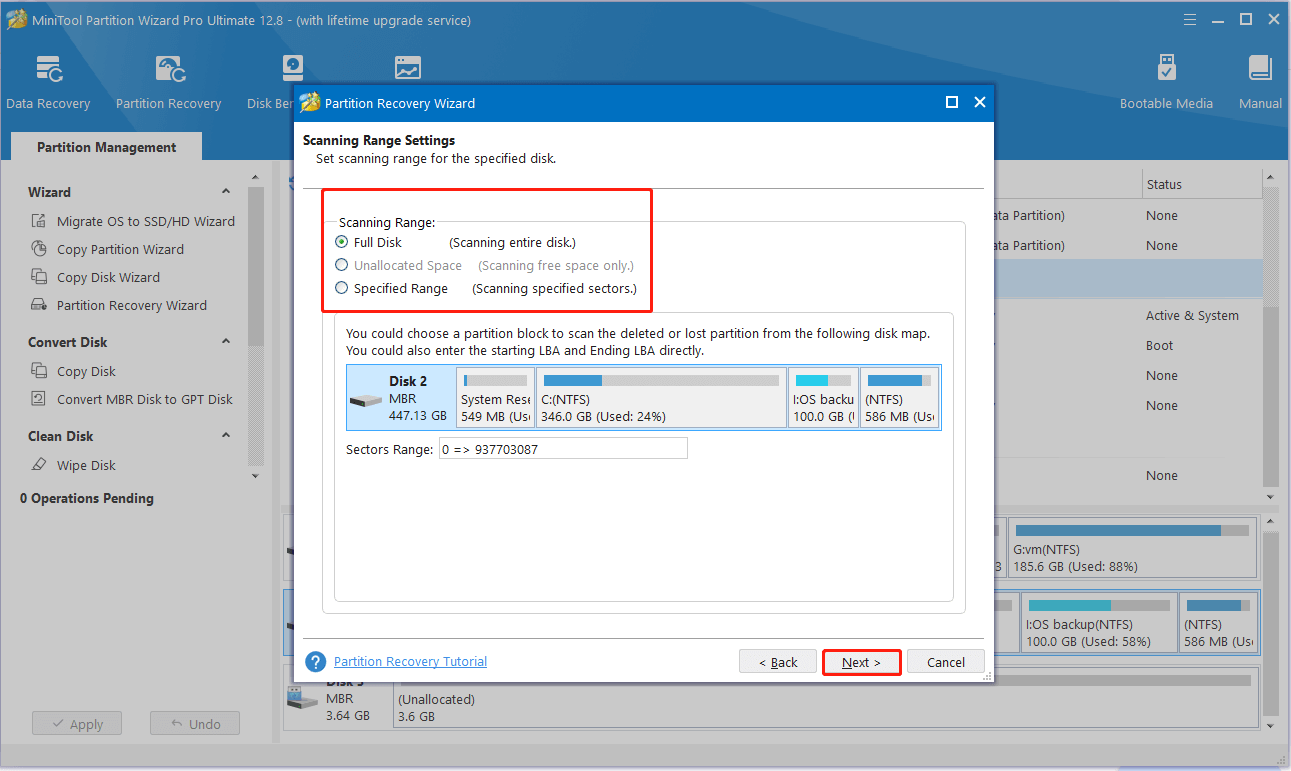Click the Boot status cell
Screen dimensions: 1291x771
[1160, 345]
